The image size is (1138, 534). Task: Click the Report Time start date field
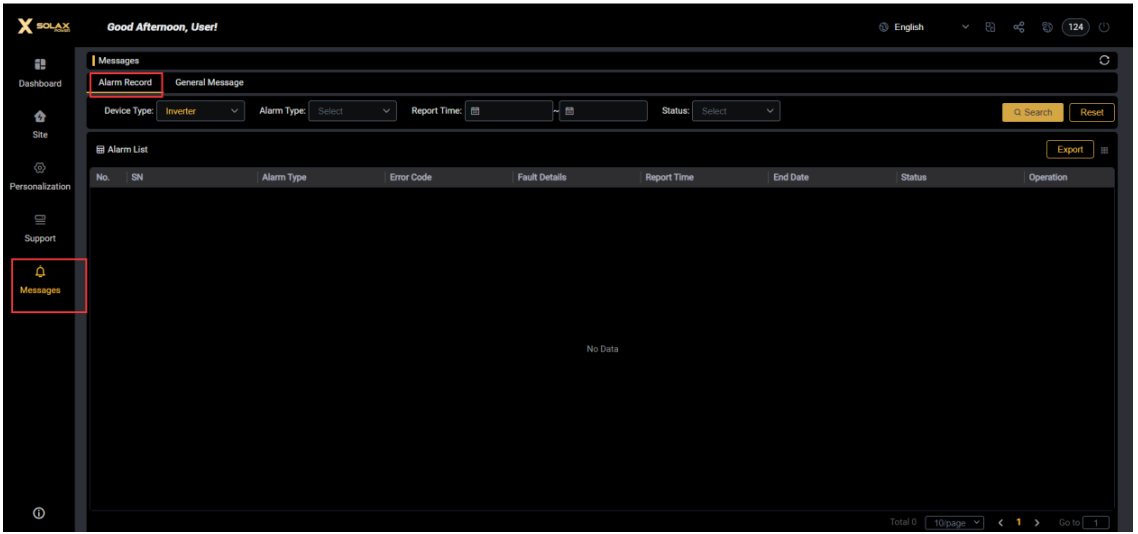coord(509,111)
